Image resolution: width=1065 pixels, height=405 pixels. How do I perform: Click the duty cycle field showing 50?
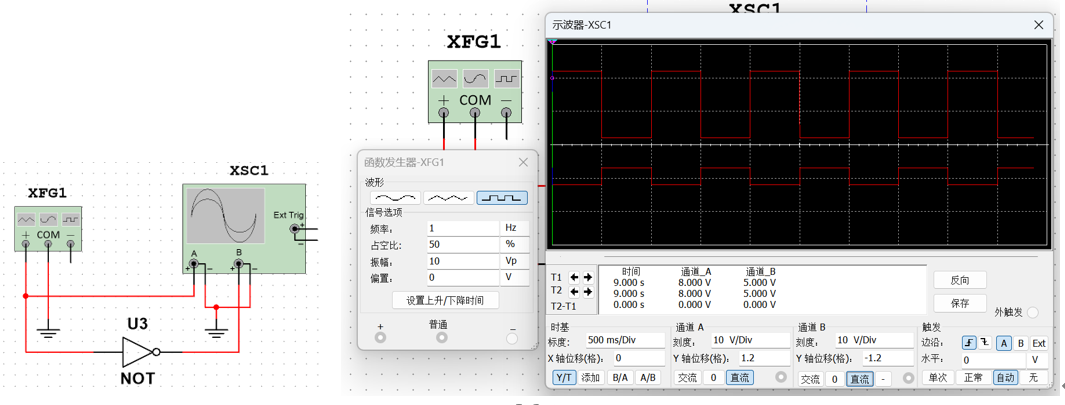(463, 245)
